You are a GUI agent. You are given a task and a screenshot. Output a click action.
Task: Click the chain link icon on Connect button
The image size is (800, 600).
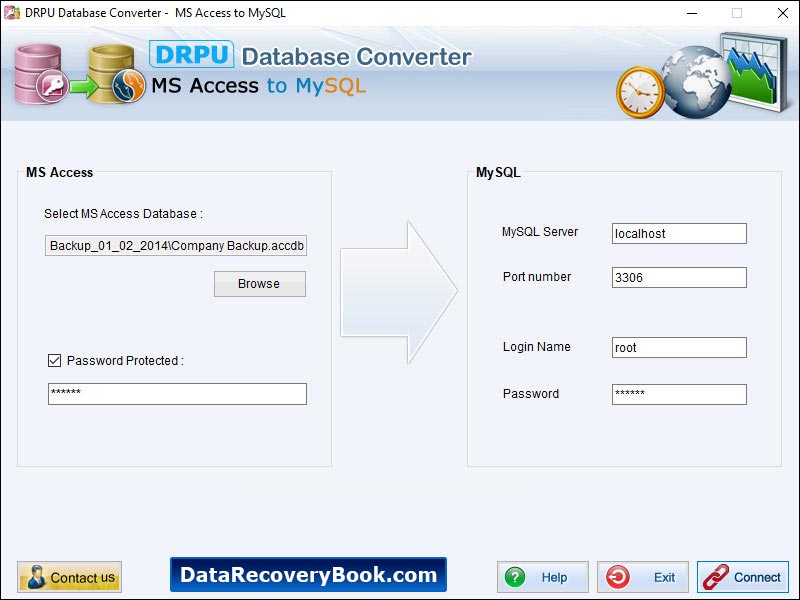(717, 577)
